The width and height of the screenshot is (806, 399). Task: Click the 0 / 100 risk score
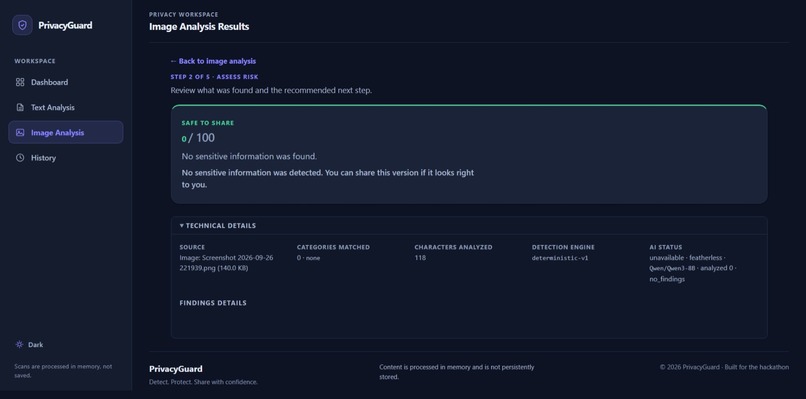point(198,138)
